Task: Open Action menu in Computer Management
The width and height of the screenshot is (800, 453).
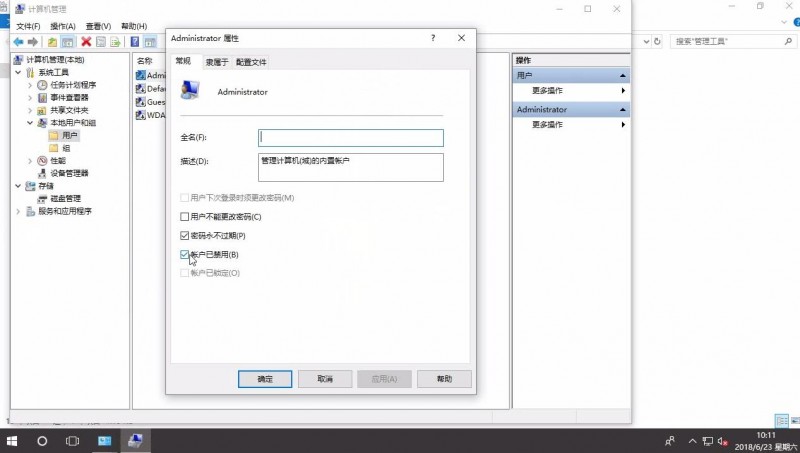Action: [63, 26]
